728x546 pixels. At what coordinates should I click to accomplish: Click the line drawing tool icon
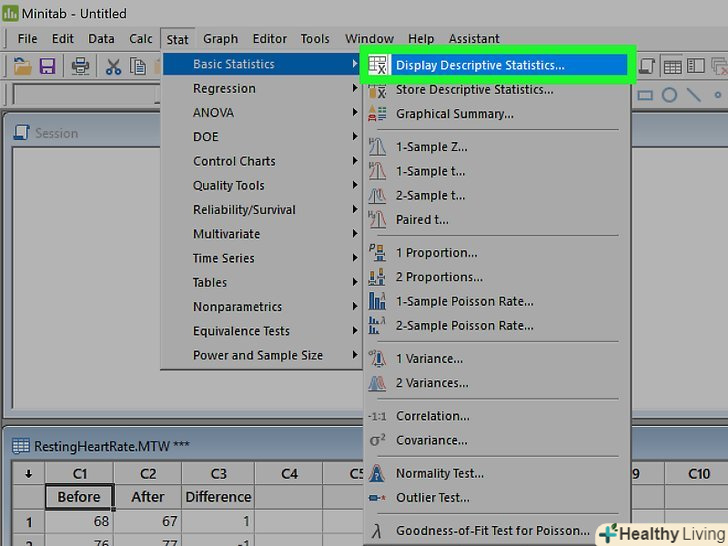(694, 95)
